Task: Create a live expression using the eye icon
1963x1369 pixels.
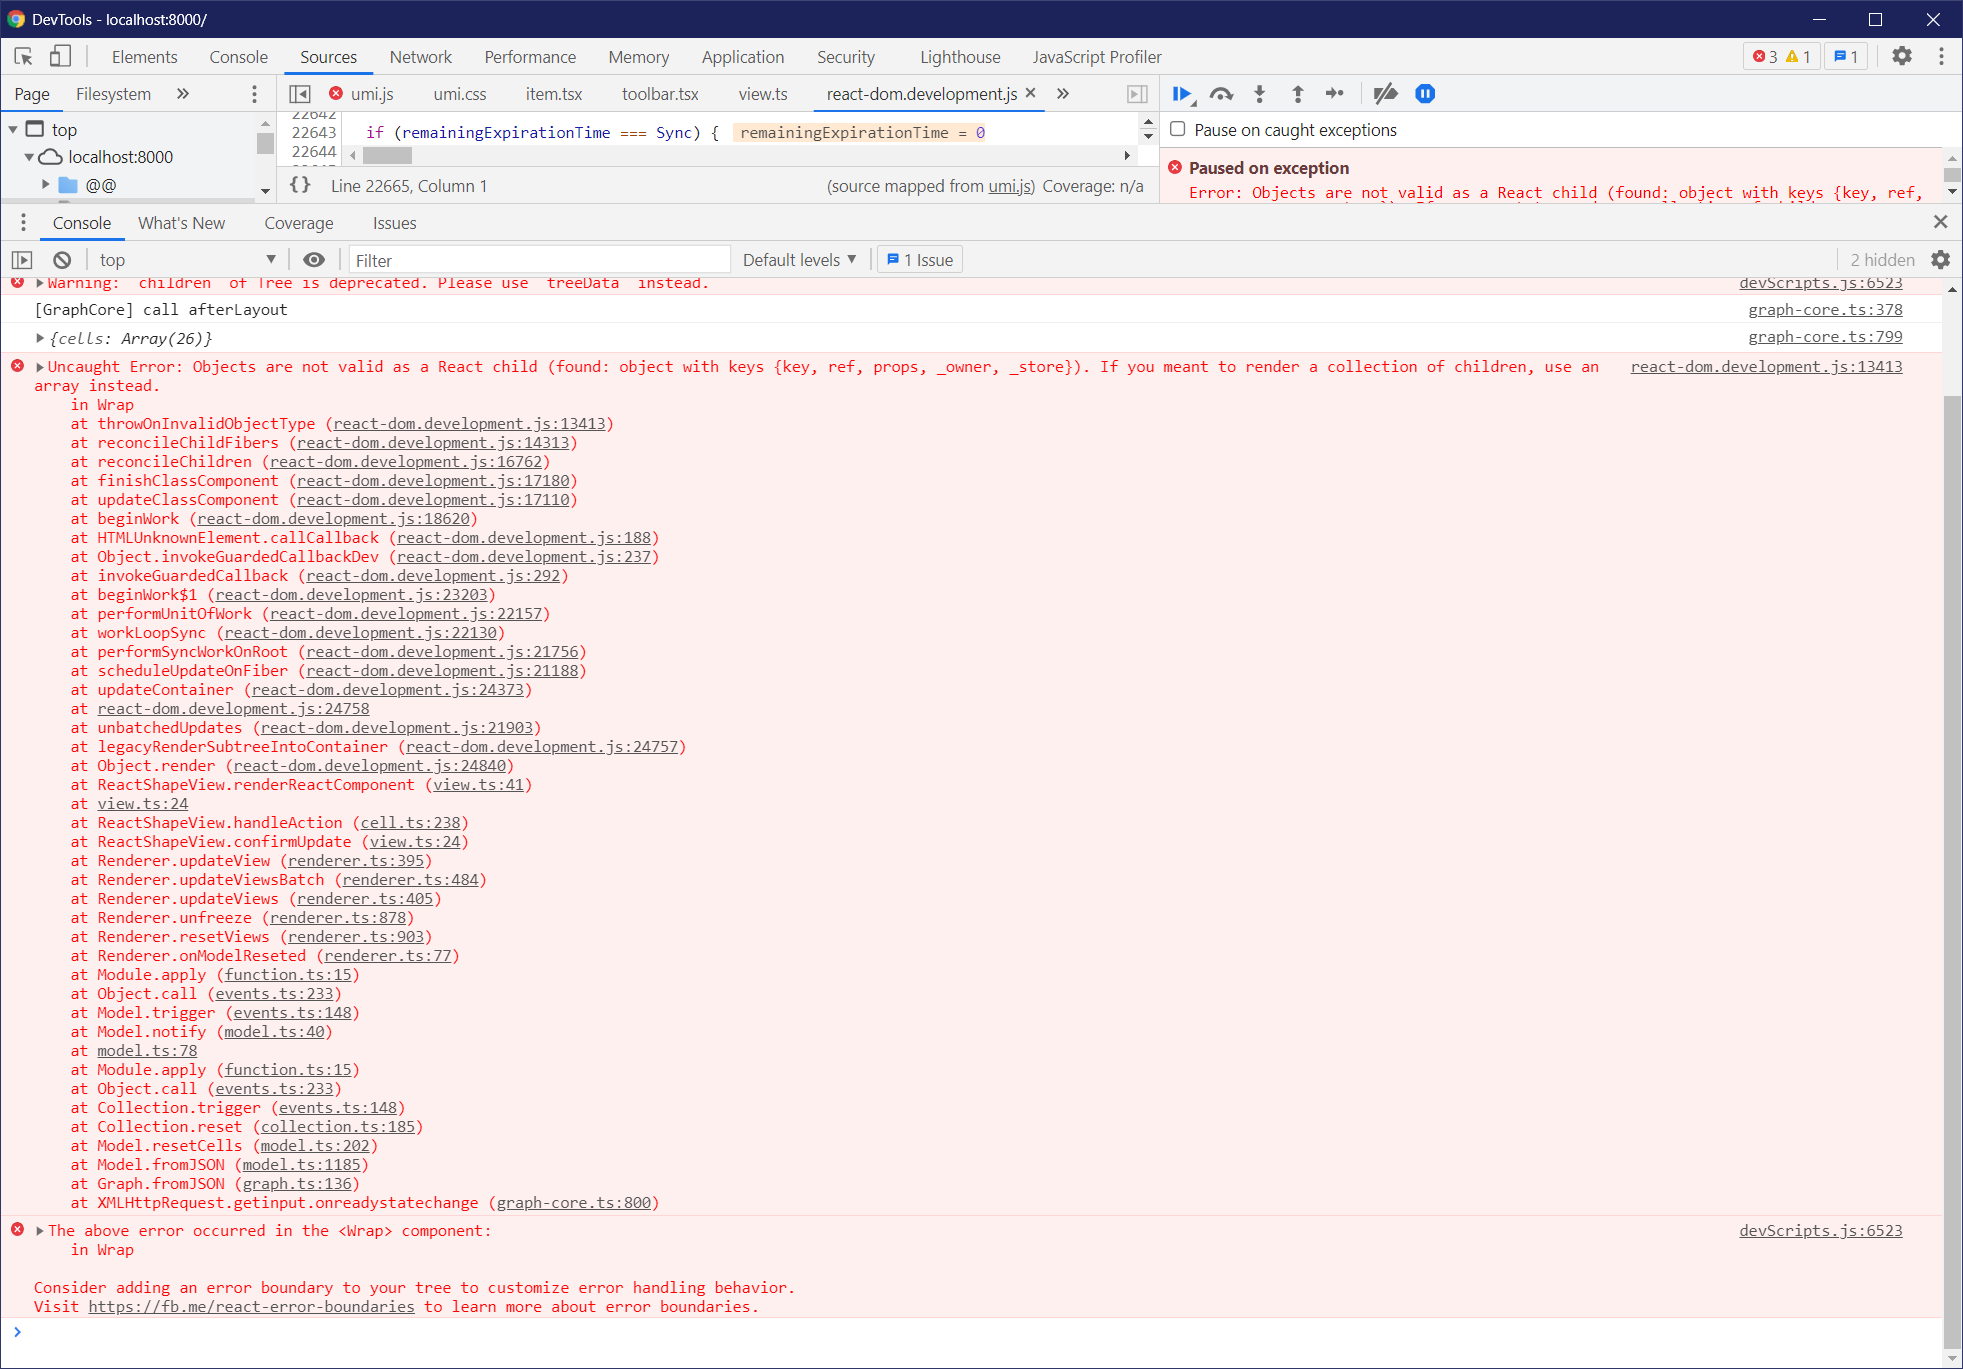Action: click(314, 259)
